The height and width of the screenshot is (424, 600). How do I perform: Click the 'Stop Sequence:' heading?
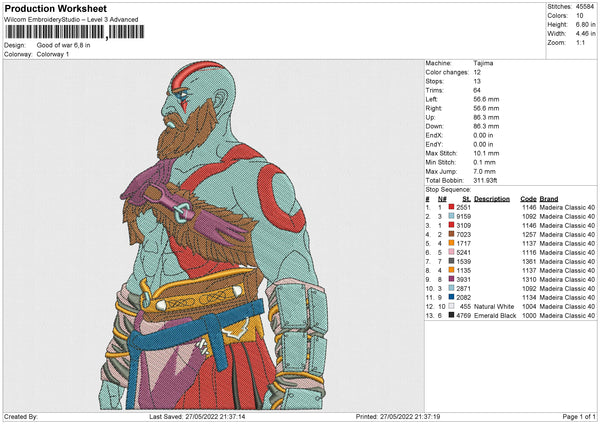[448, 190]
